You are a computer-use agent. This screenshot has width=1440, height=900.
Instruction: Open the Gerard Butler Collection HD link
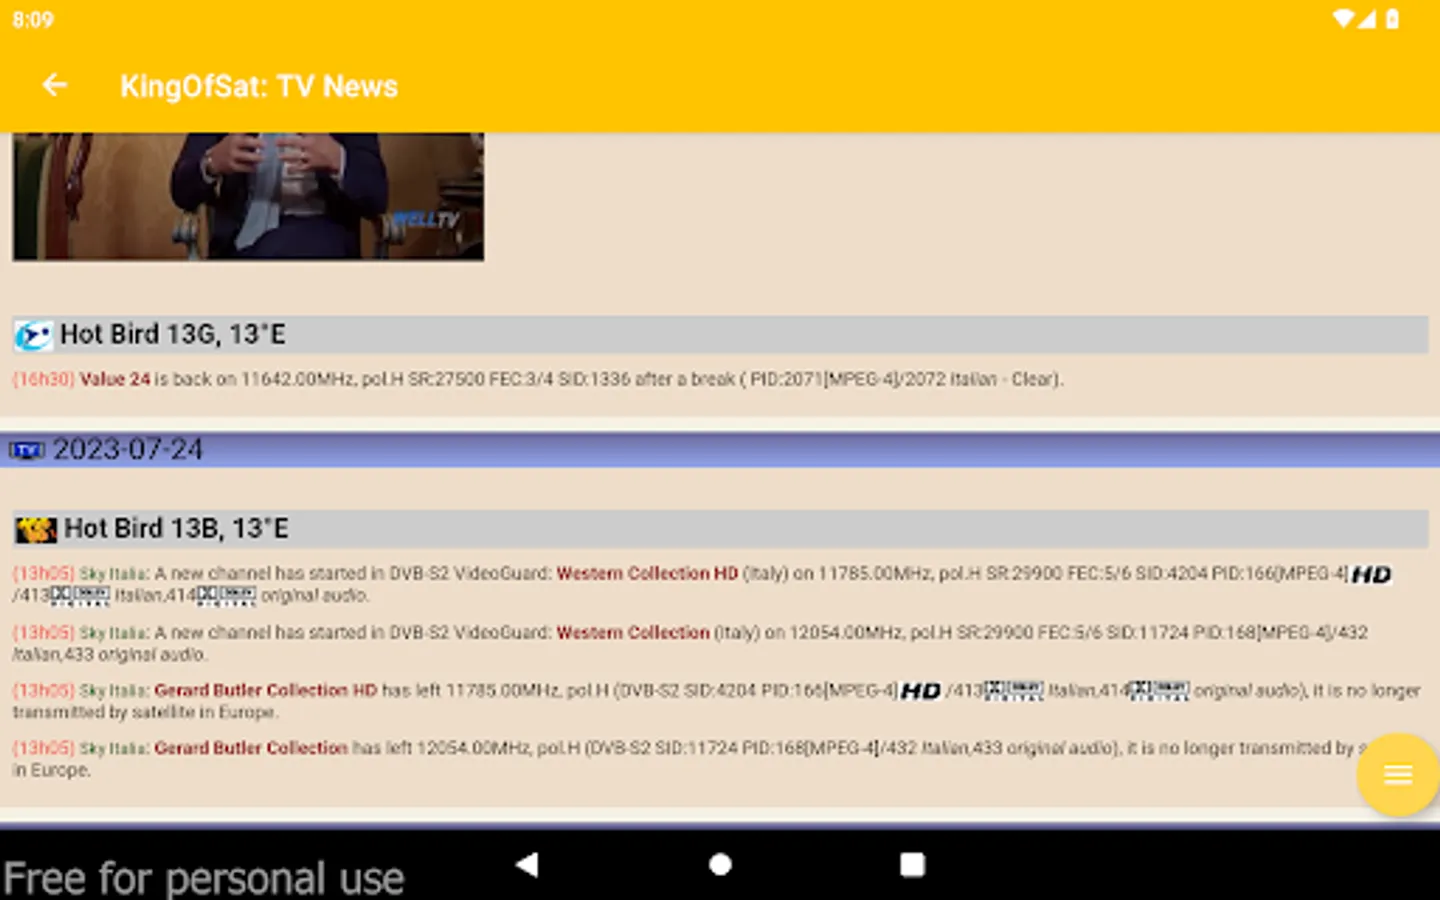[266, 690]
